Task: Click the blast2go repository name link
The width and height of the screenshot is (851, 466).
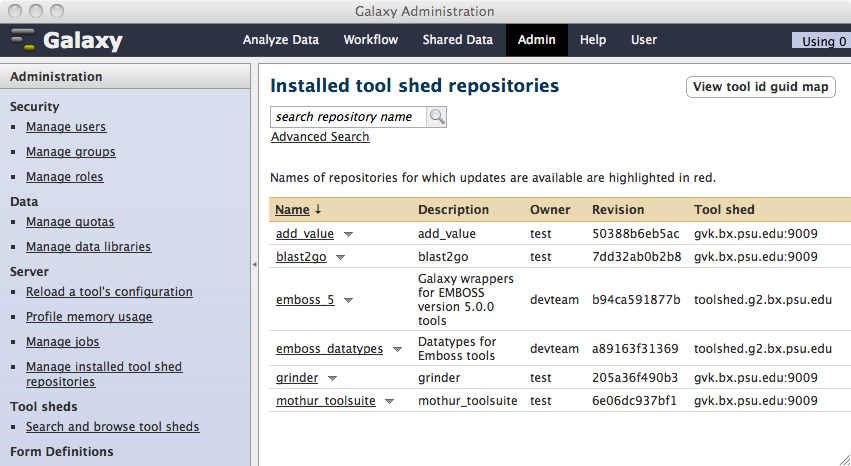Action: tap(301, 257)
